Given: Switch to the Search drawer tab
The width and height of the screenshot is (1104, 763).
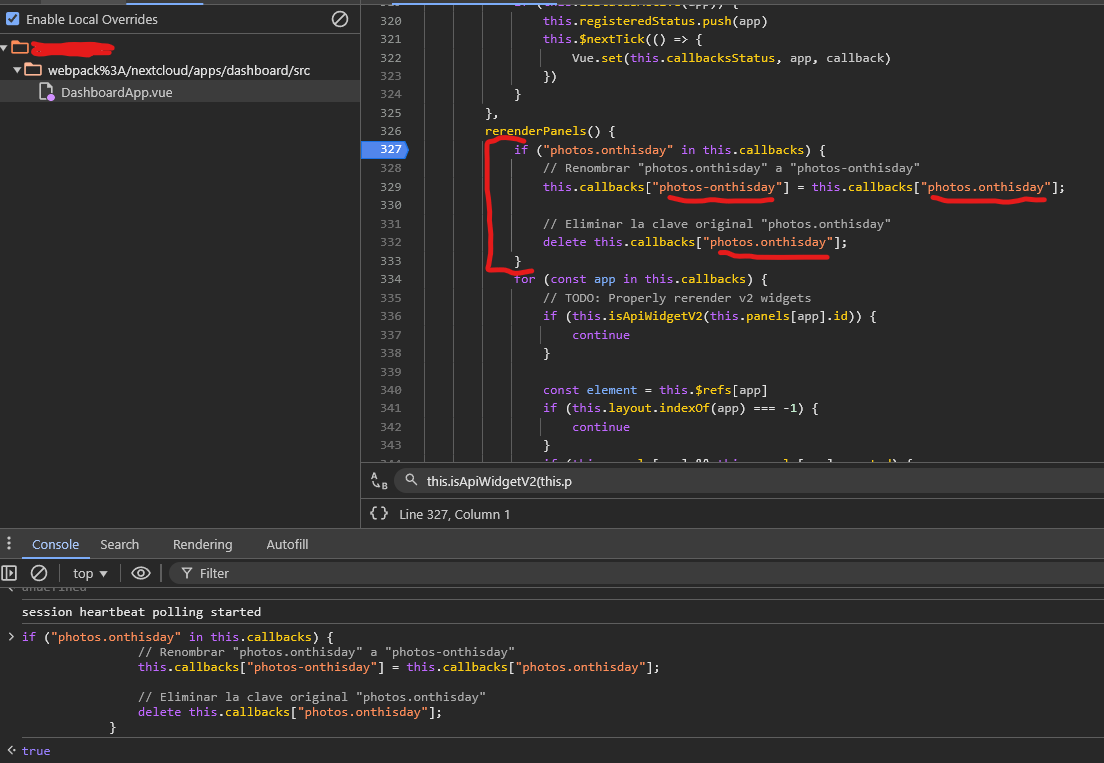Looking at the screenshot, I should tap(119, 544).
